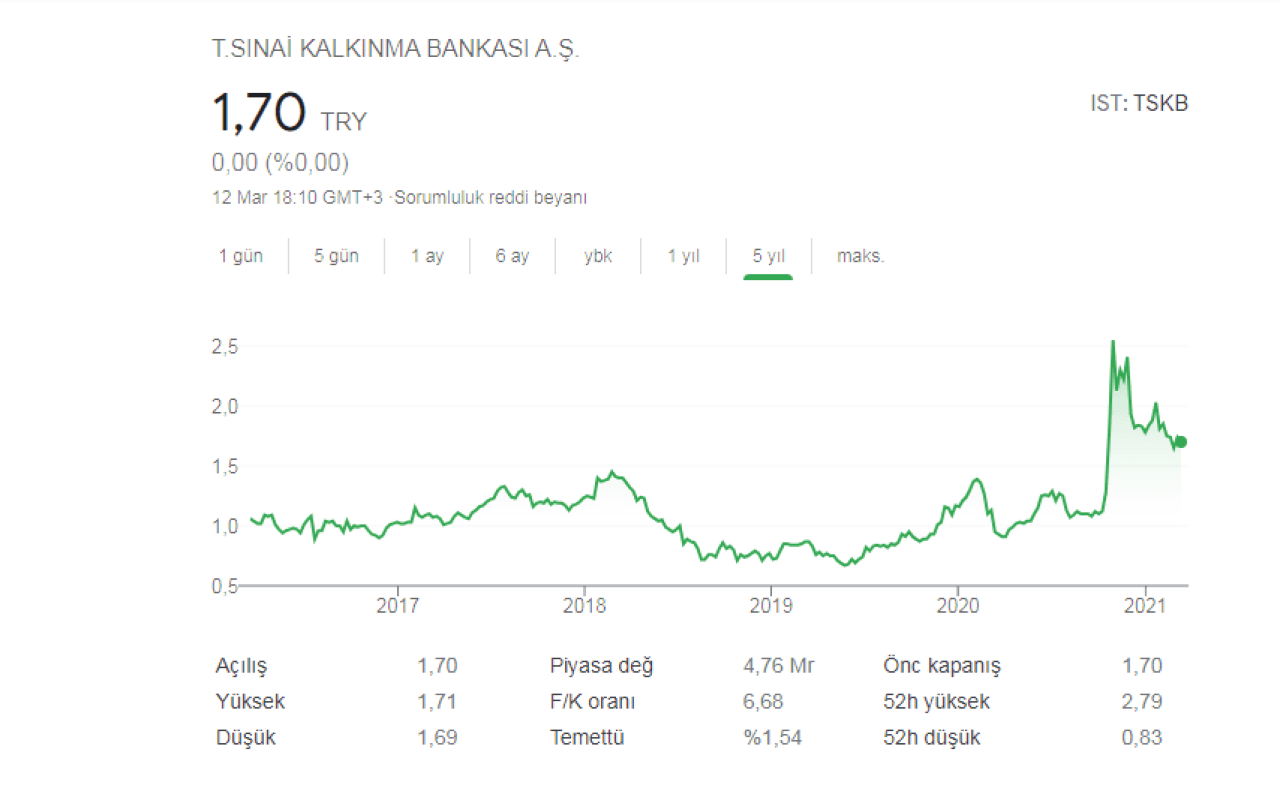
Task: Click the '52h düşük' label
Action: coord(931,738)
